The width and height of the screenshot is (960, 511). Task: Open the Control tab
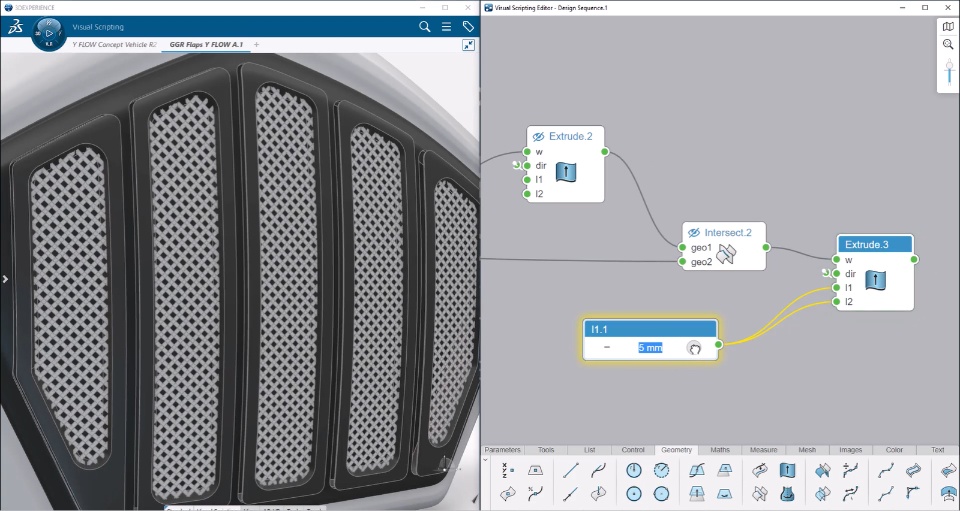633,450
